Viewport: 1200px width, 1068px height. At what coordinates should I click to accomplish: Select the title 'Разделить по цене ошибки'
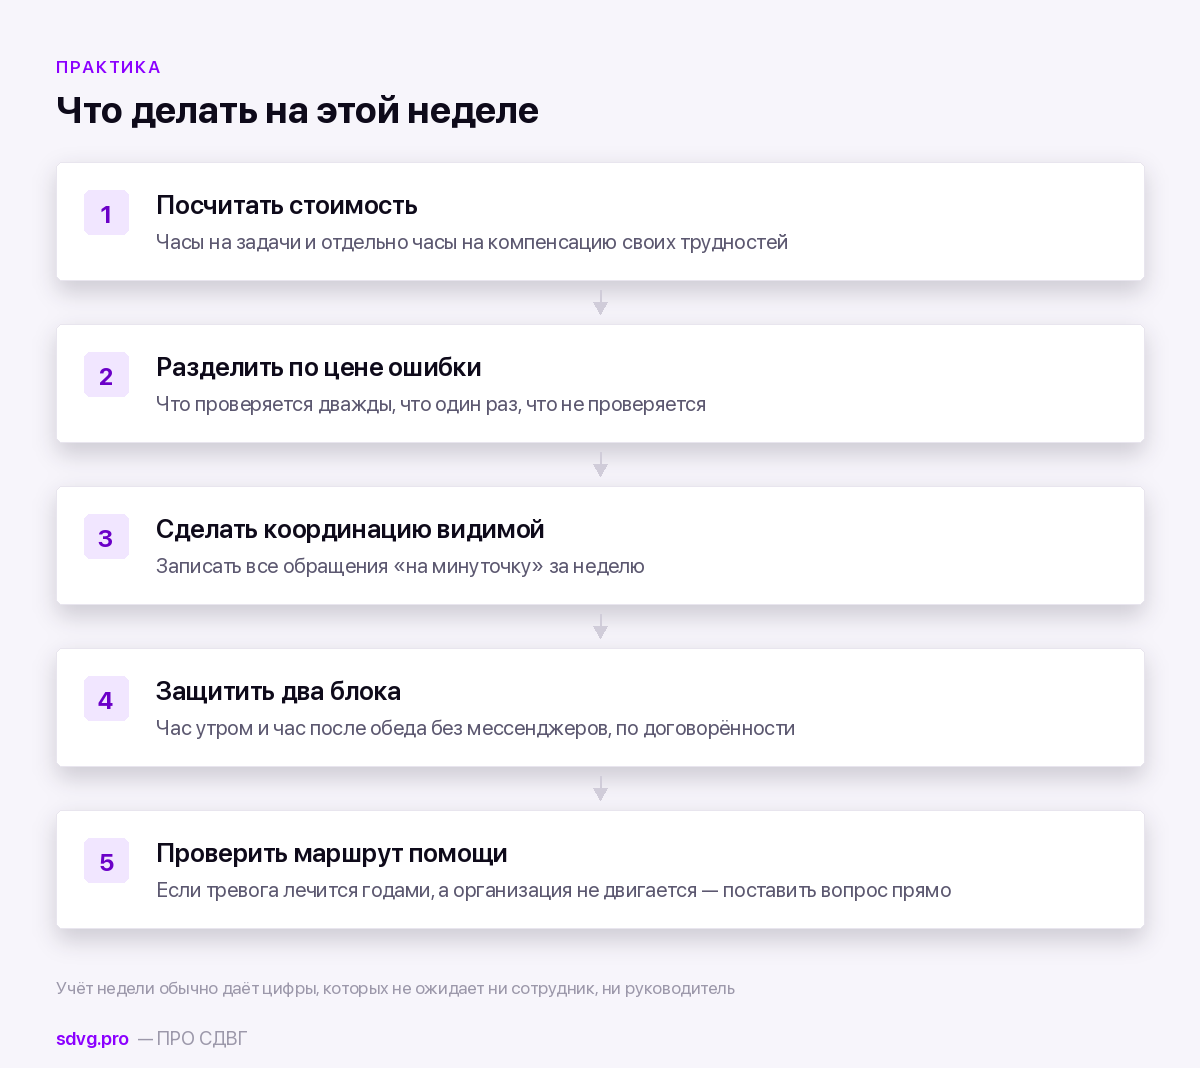pyautogui.click(x=319, y=367)
